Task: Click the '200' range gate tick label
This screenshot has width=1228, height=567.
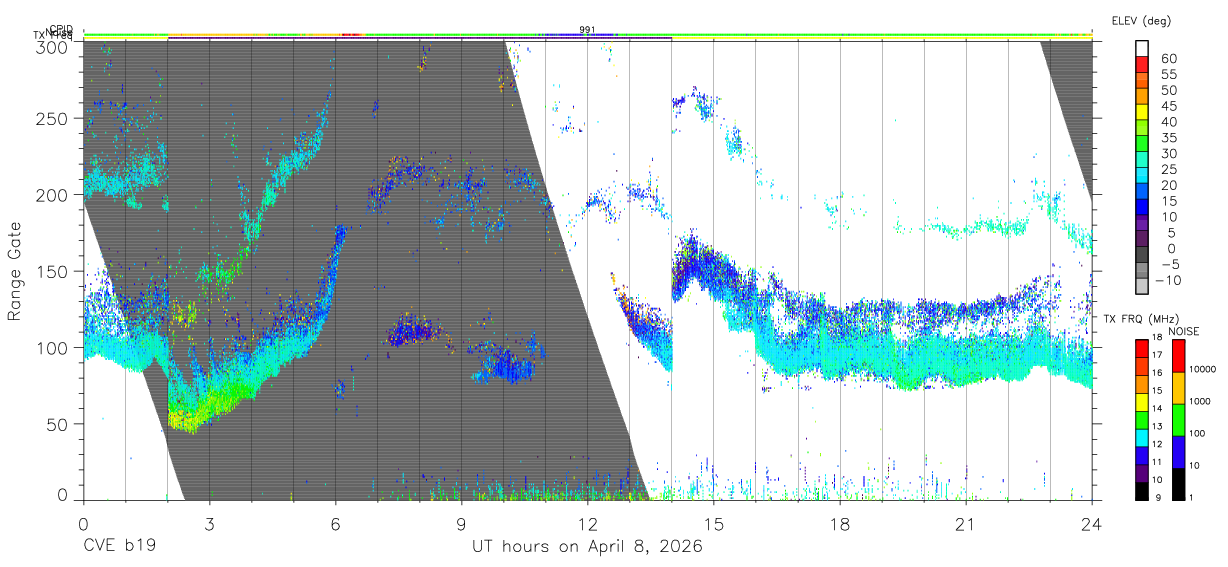Action: pos(52,195)
